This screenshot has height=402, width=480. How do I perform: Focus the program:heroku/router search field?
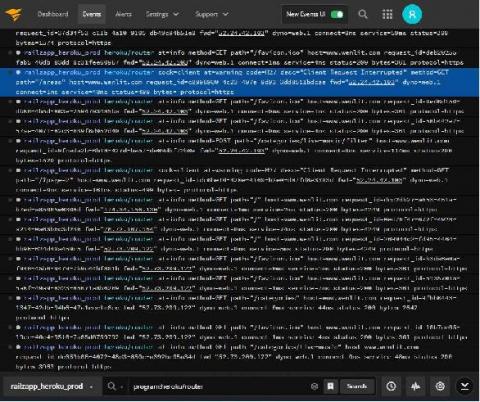tap(220, 387)
